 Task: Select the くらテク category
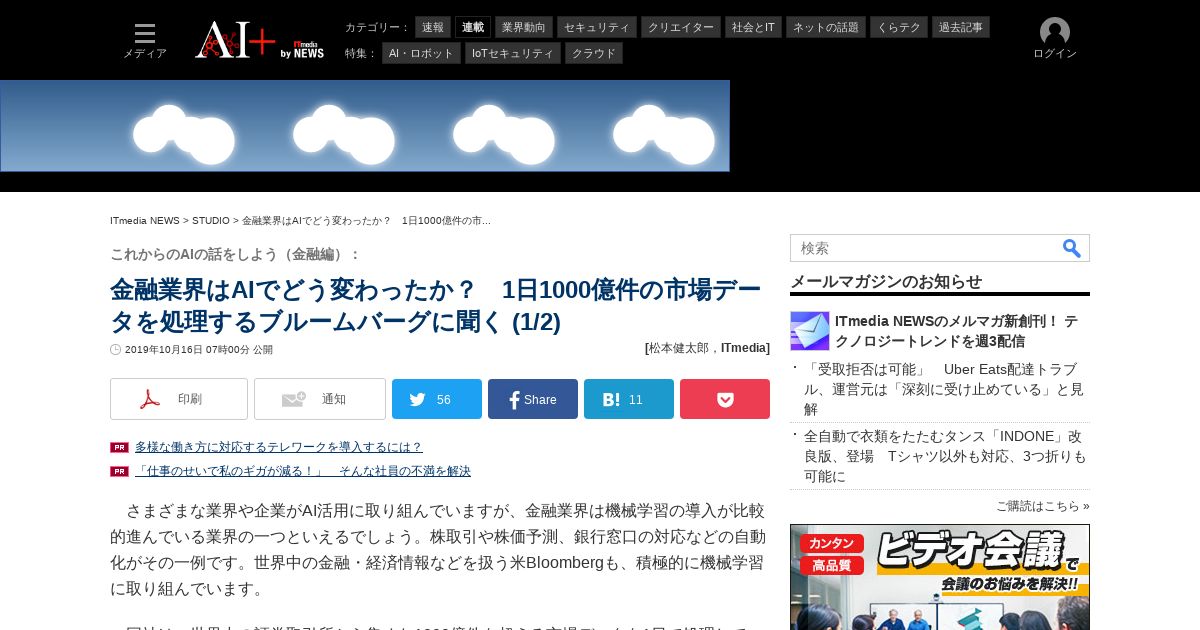899,27
